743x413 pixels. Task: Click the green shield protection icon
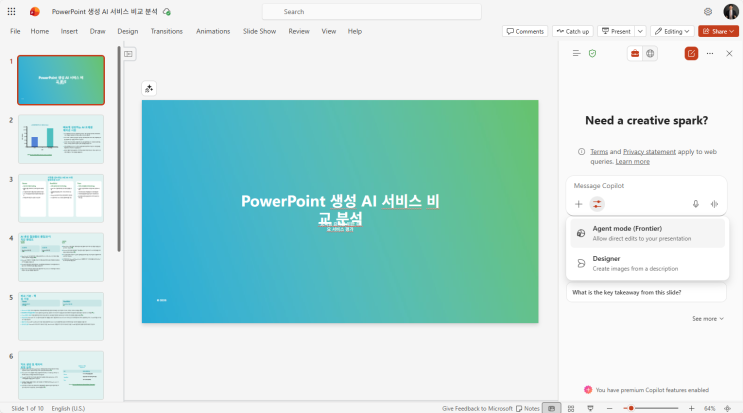(x=592, y=54)
